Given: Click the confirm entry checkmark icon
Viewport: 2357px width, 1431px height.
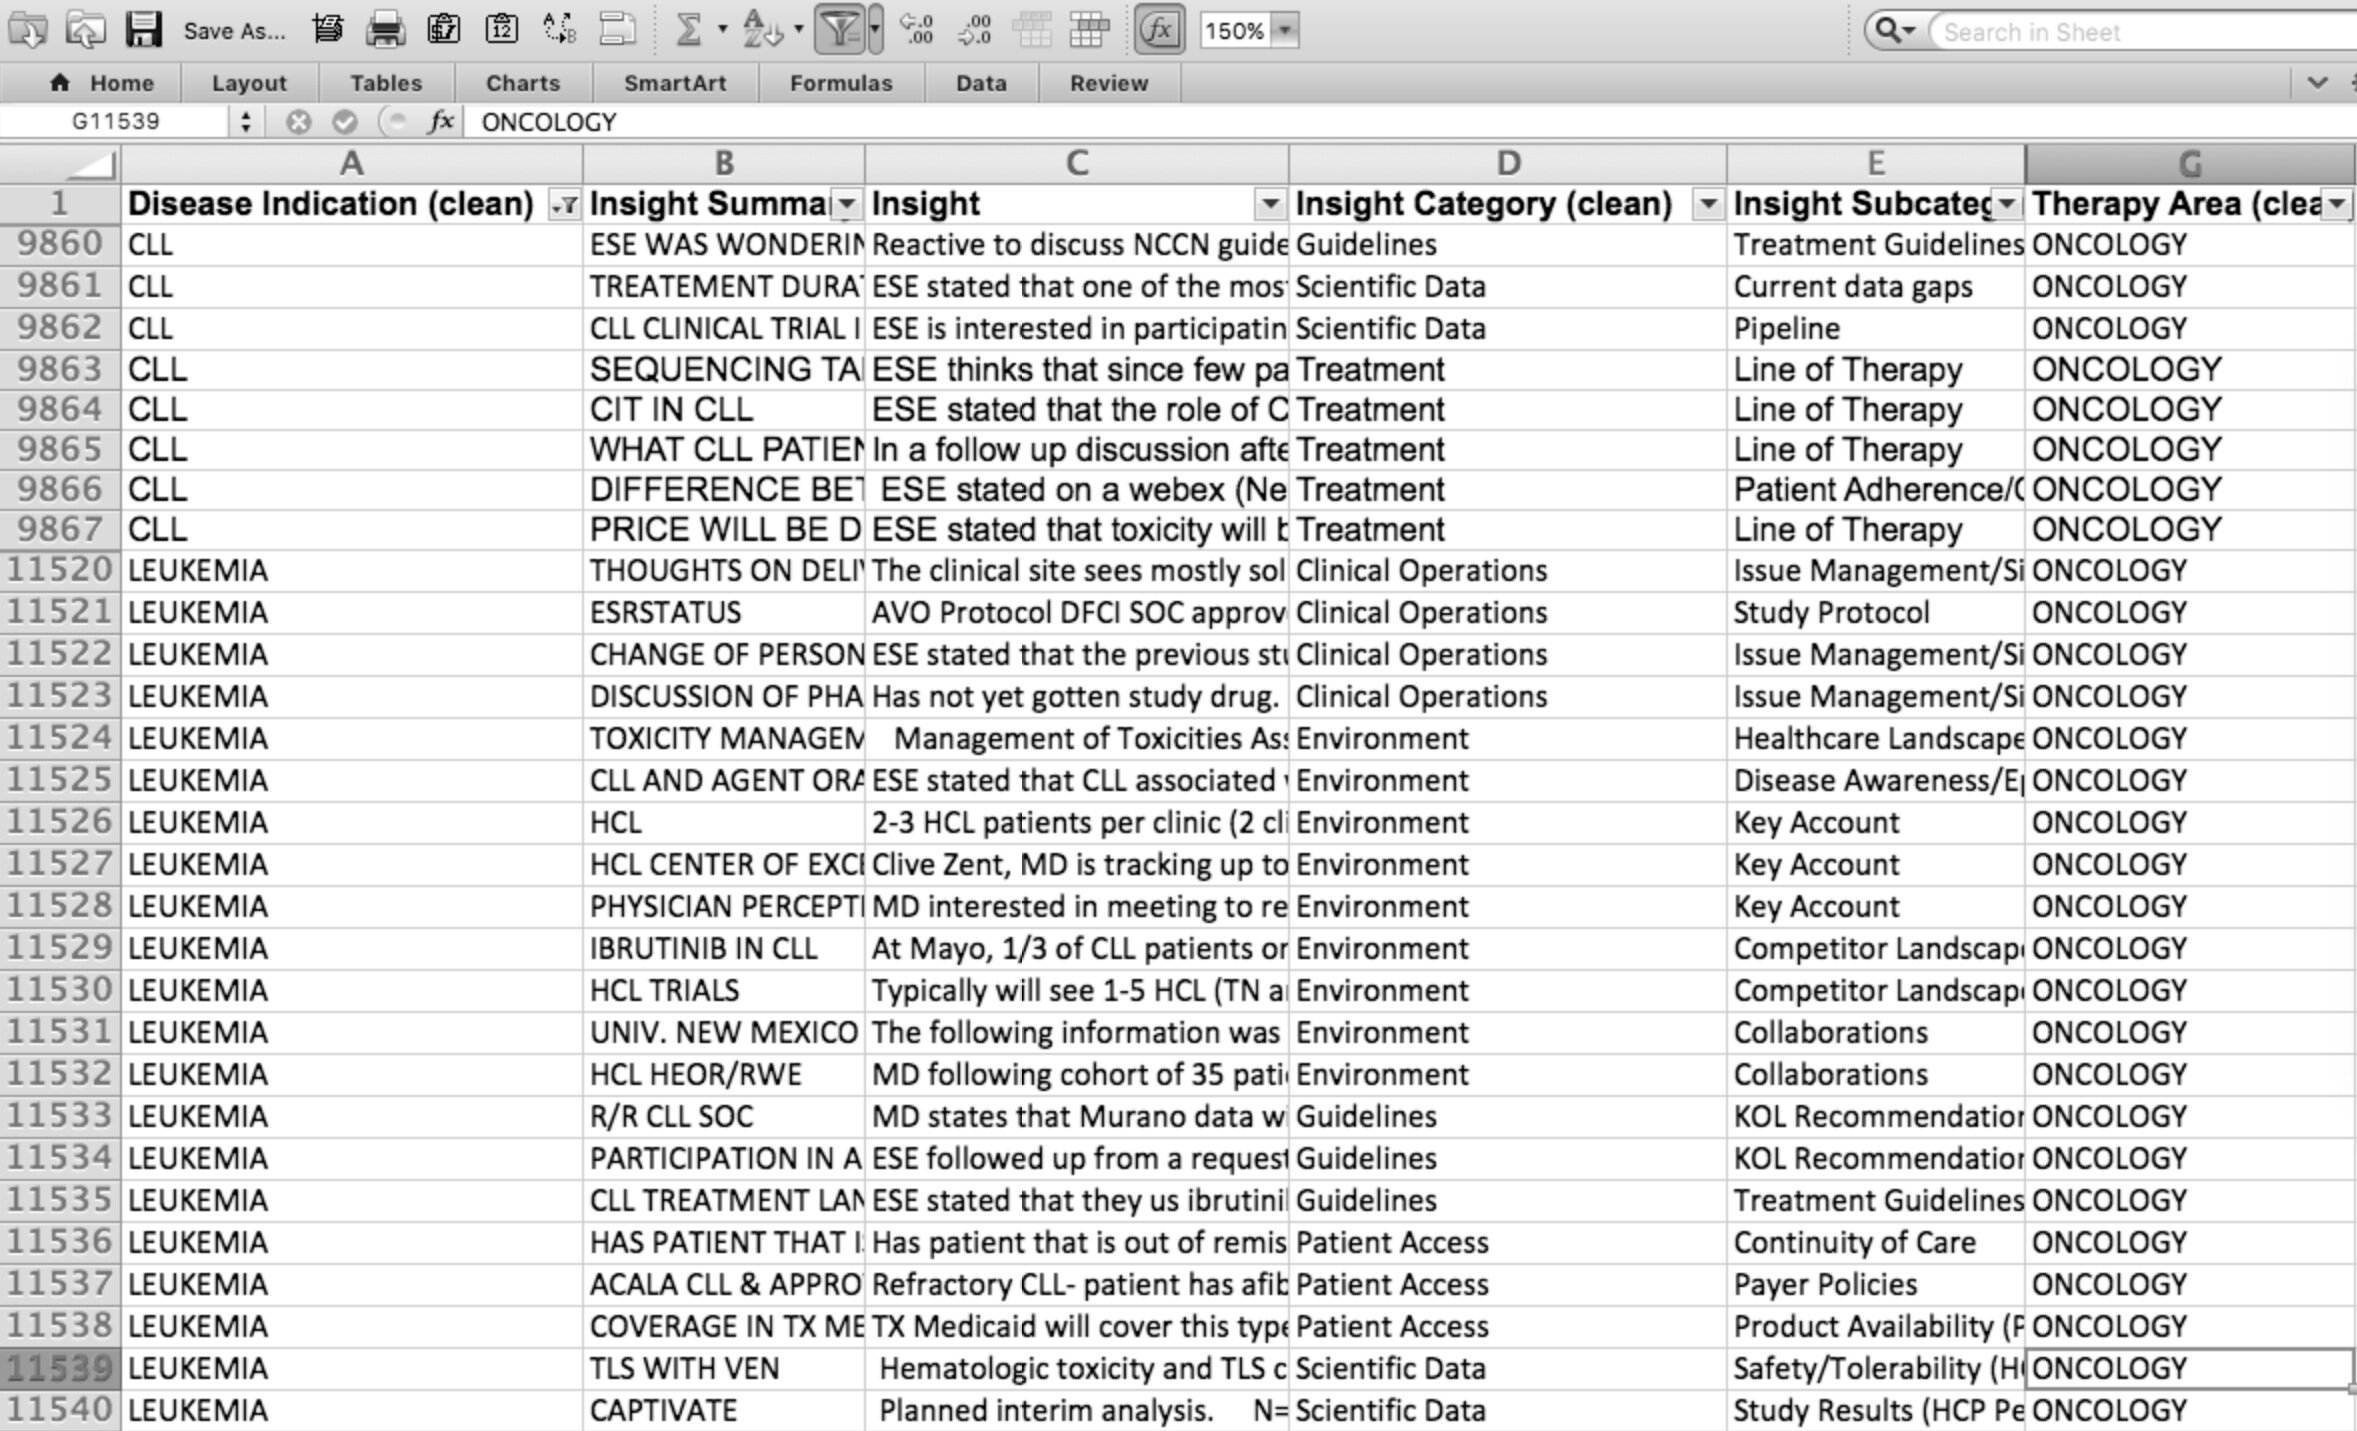Looking at the screenshot, I should coord(345,122).
